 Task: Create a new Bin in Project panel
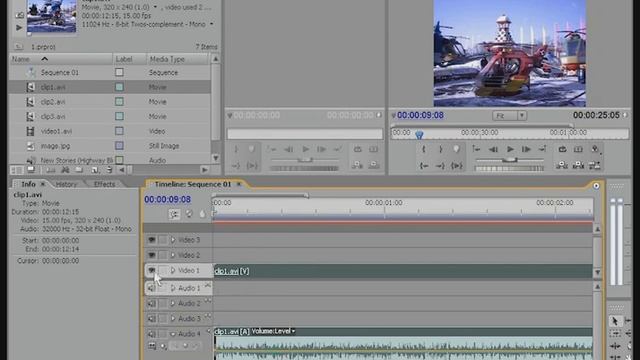(x=79, y=170)
